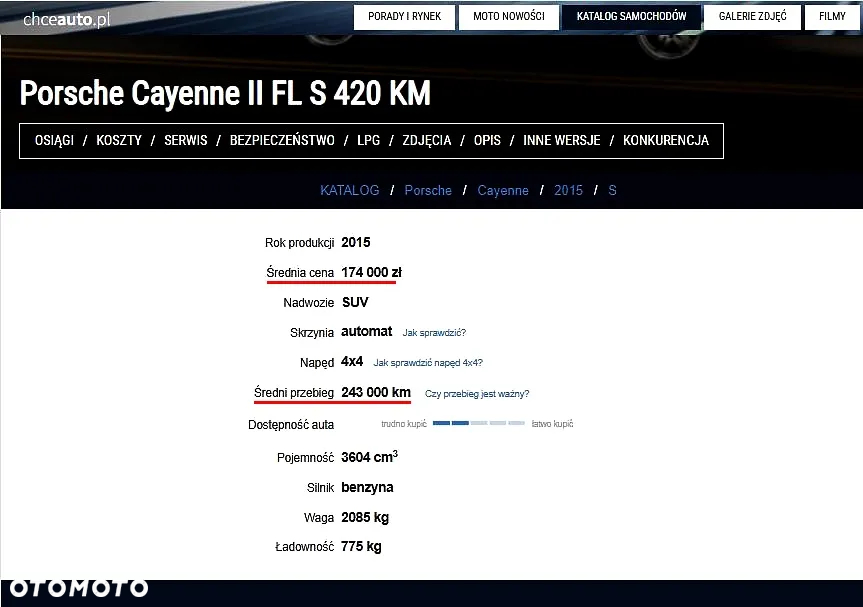Click the Porsche breadcrumb link
The image size is (863, 607).
click(428, 190)
